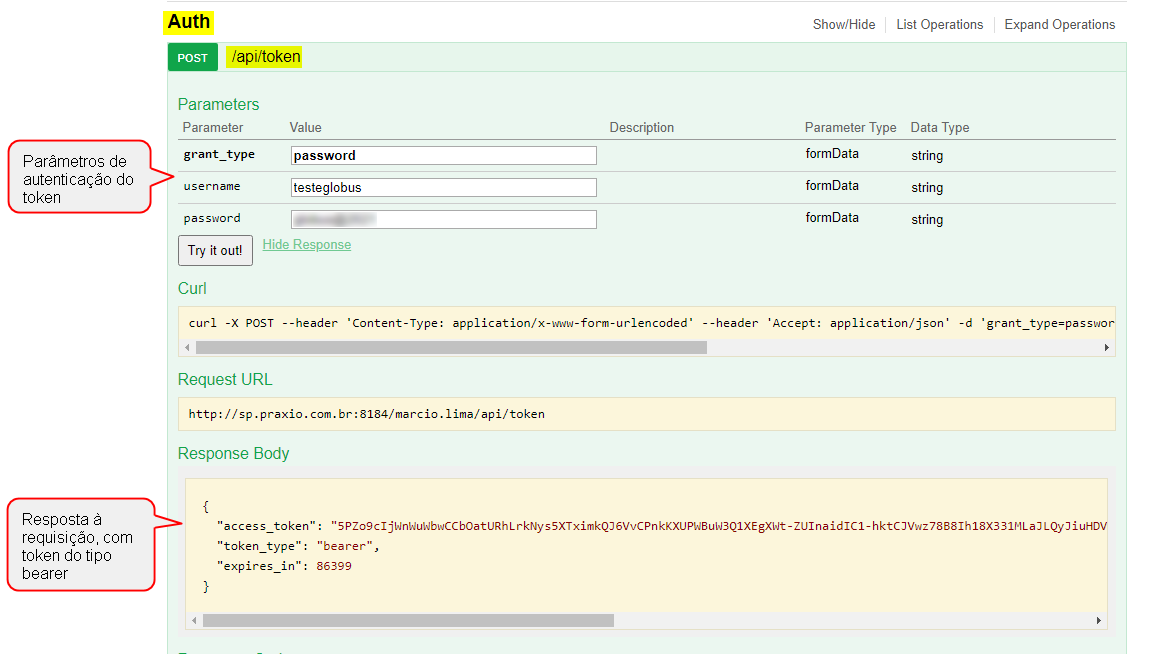Screen dimensions: 1149x654
Task: Click the "access_token" key label
Action: coord(267,526)
